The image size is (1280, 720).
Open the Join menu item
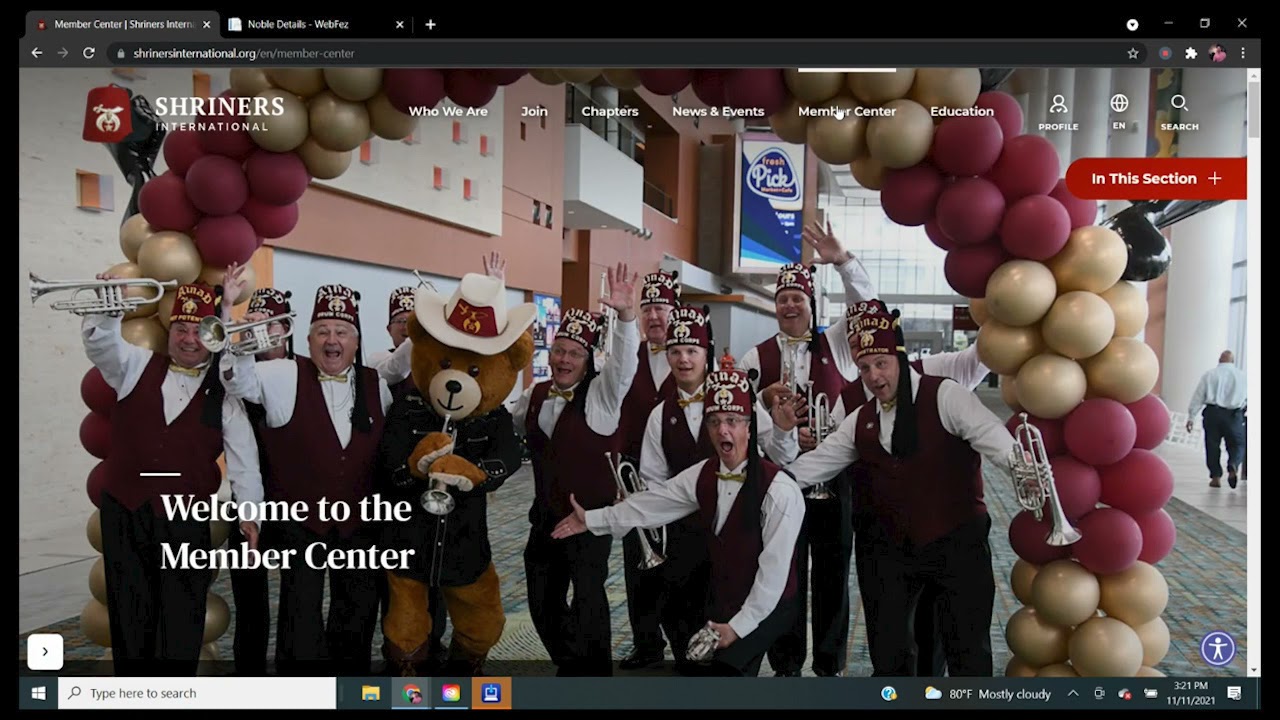[x=534, y=111]
